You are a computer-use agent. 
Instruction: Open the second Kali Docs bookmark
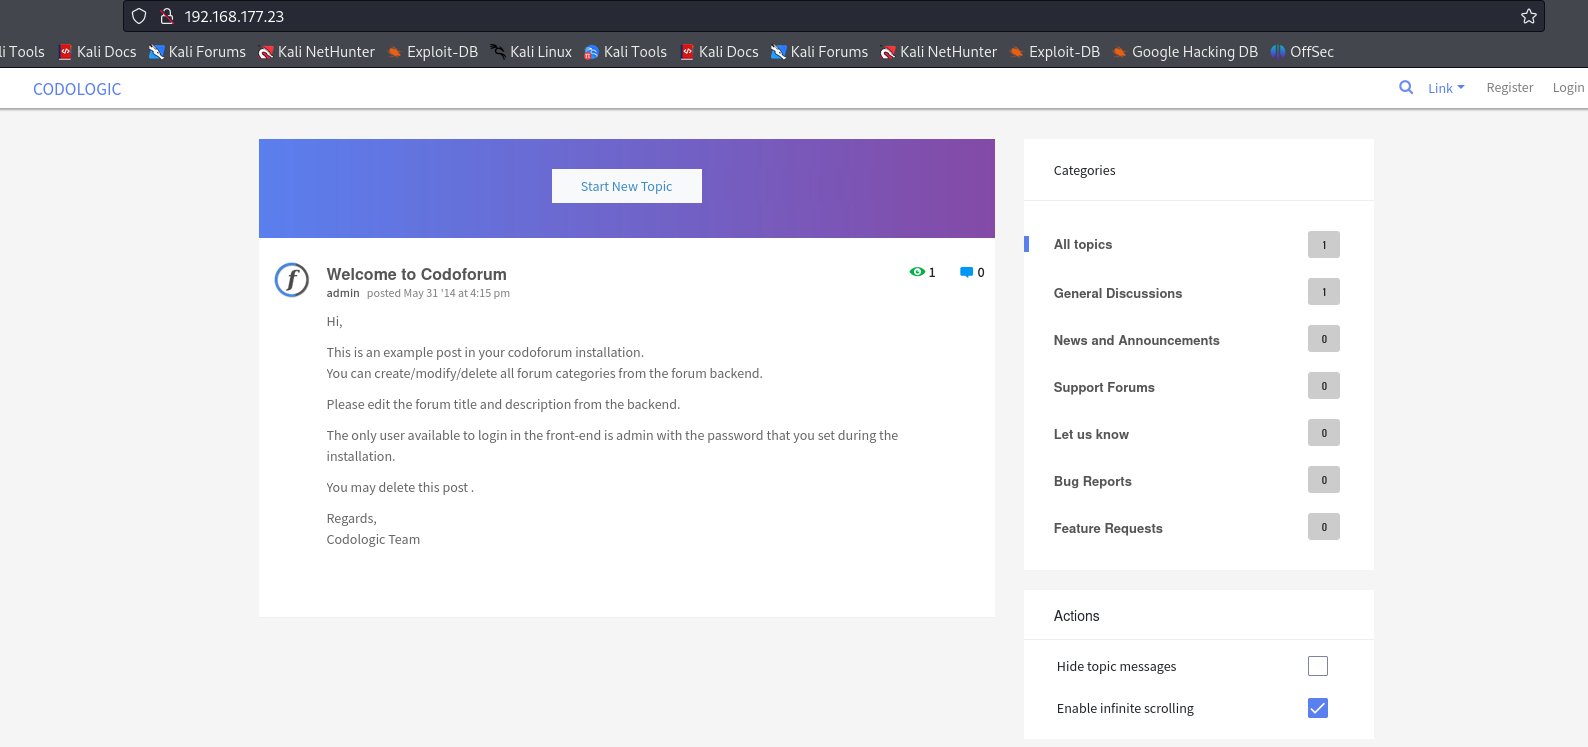click(719, 52)
